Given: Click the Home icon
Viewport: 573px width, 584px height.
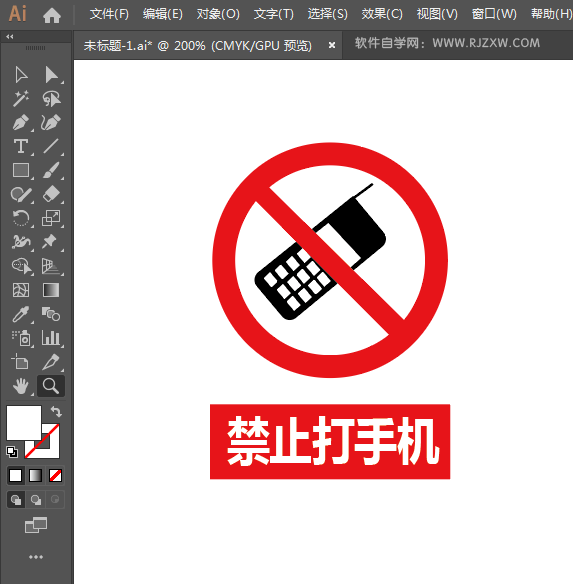Looking at the screenshot, I should (52, 16).
